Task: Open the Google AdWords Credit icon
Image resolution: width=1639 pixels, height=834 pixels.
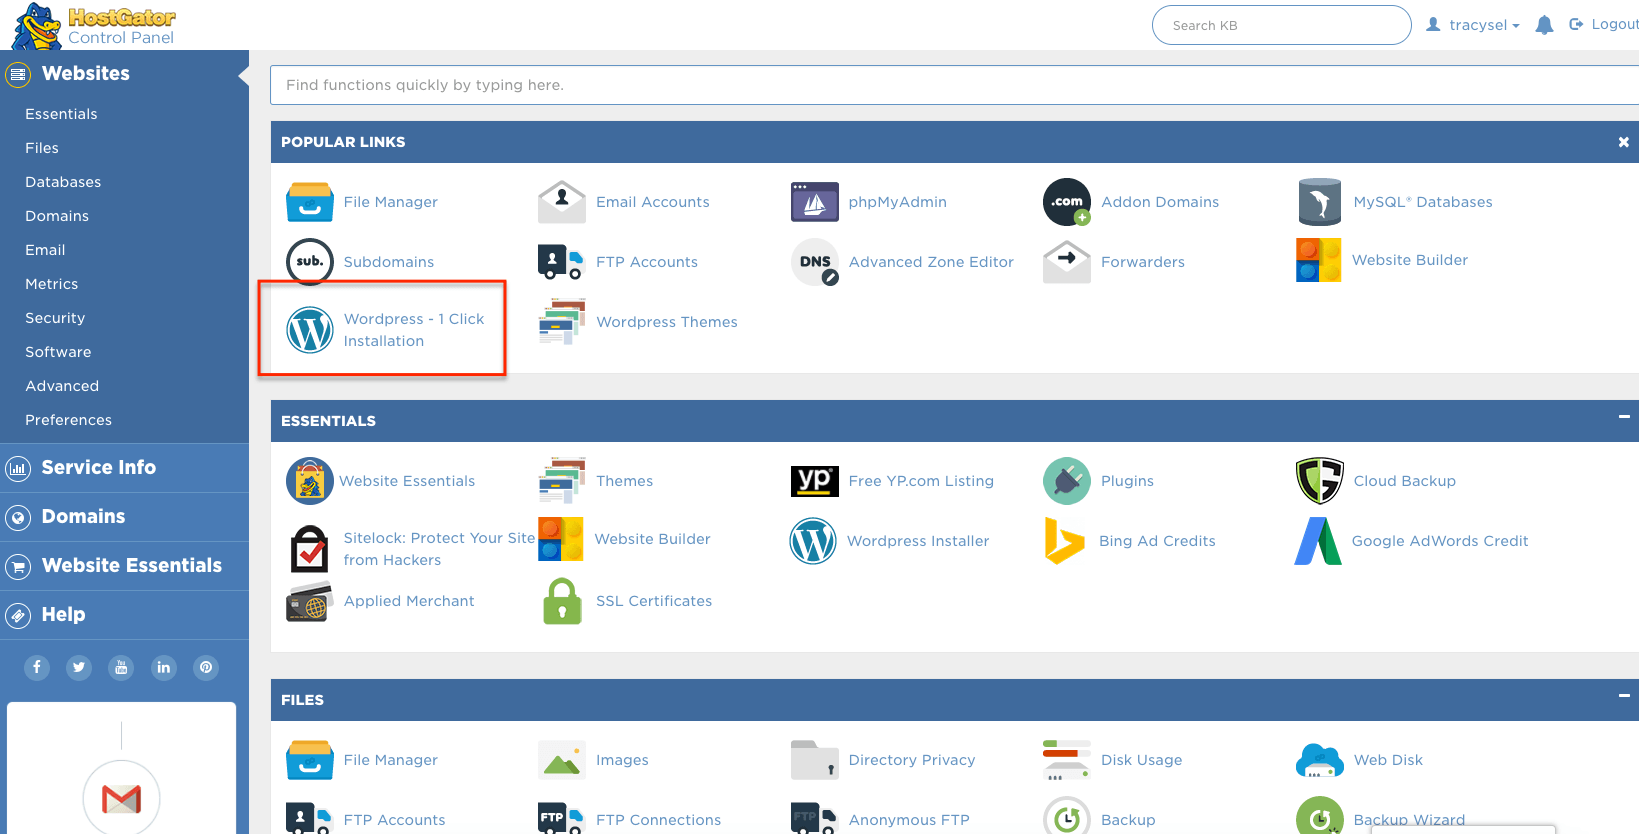Action: pyautogui.click(x=1318, y=541)
